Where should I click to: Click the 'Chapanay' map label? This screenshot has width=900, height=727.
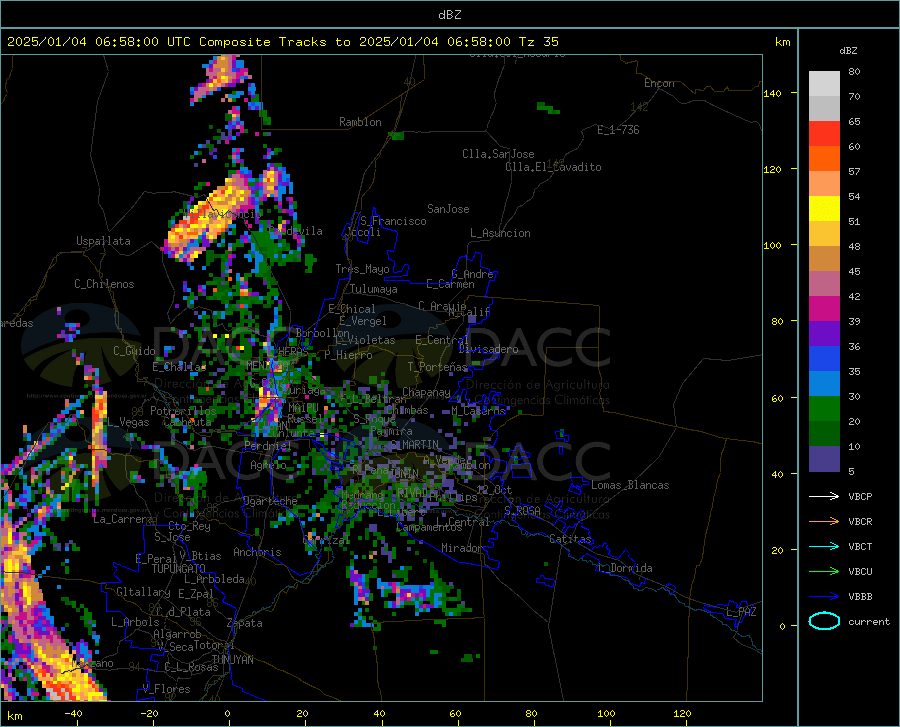[426, 392]
